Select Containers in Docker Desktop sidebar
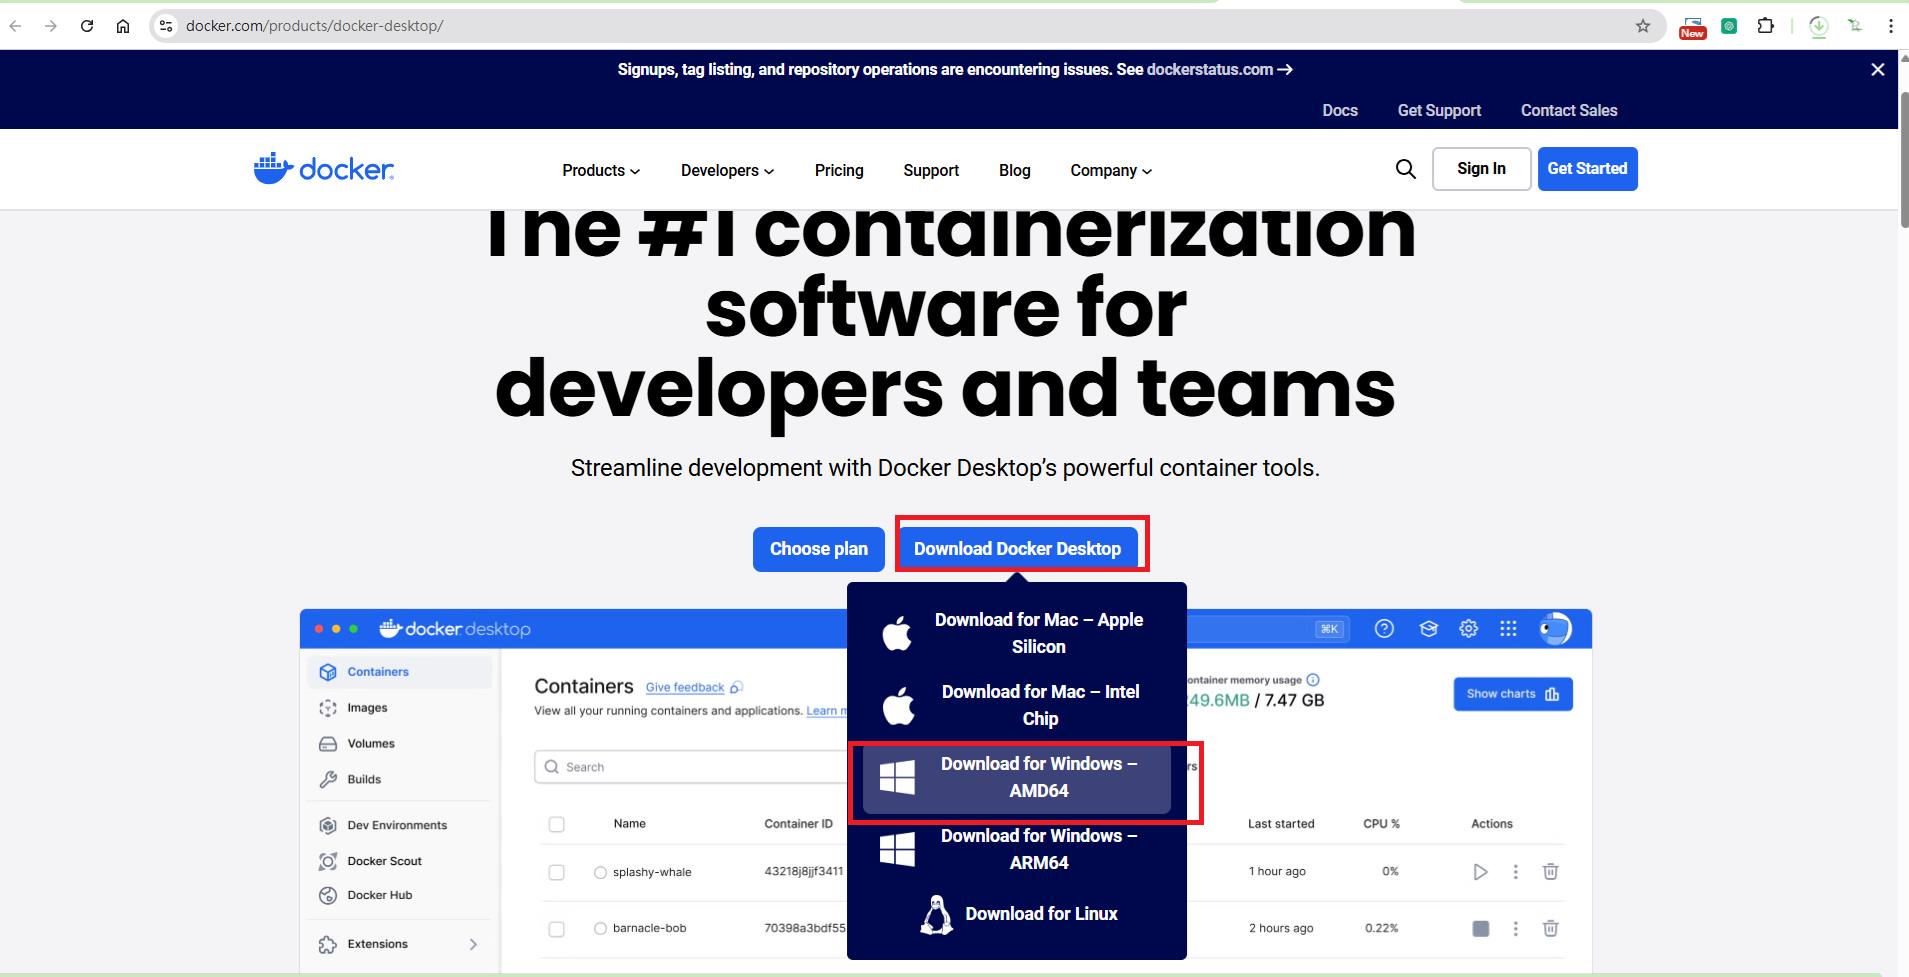Viewport: 1909px width, 977px height. click(x=399, y=672)
